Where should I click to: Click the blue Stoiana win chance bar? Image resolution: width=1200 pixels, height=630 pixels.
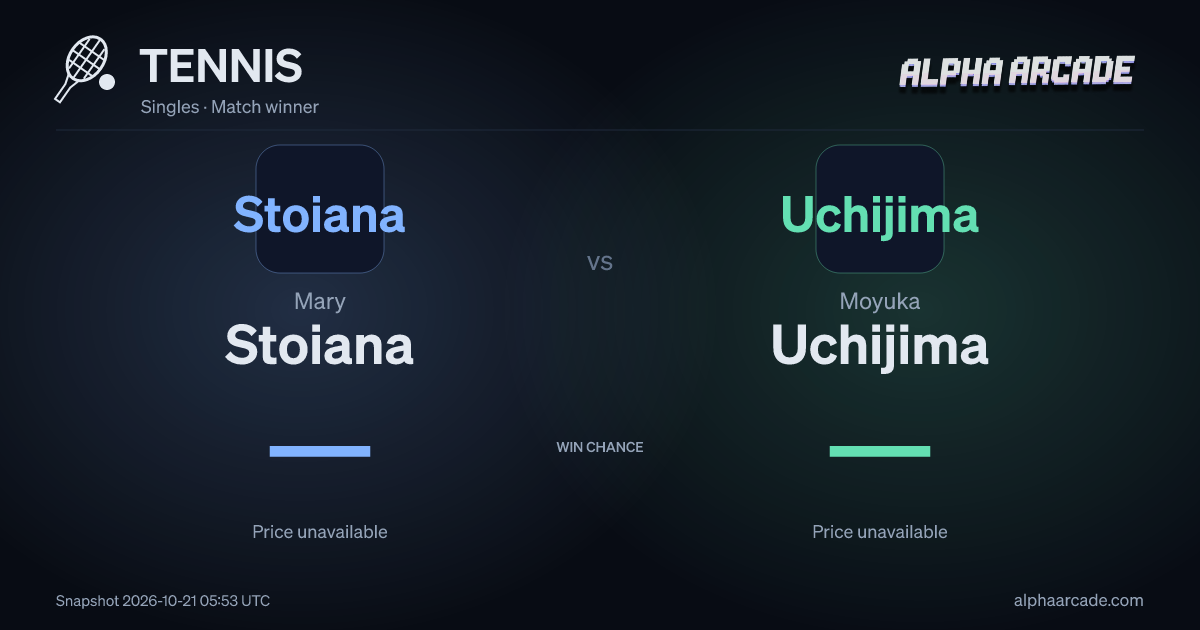click(320, 451)
